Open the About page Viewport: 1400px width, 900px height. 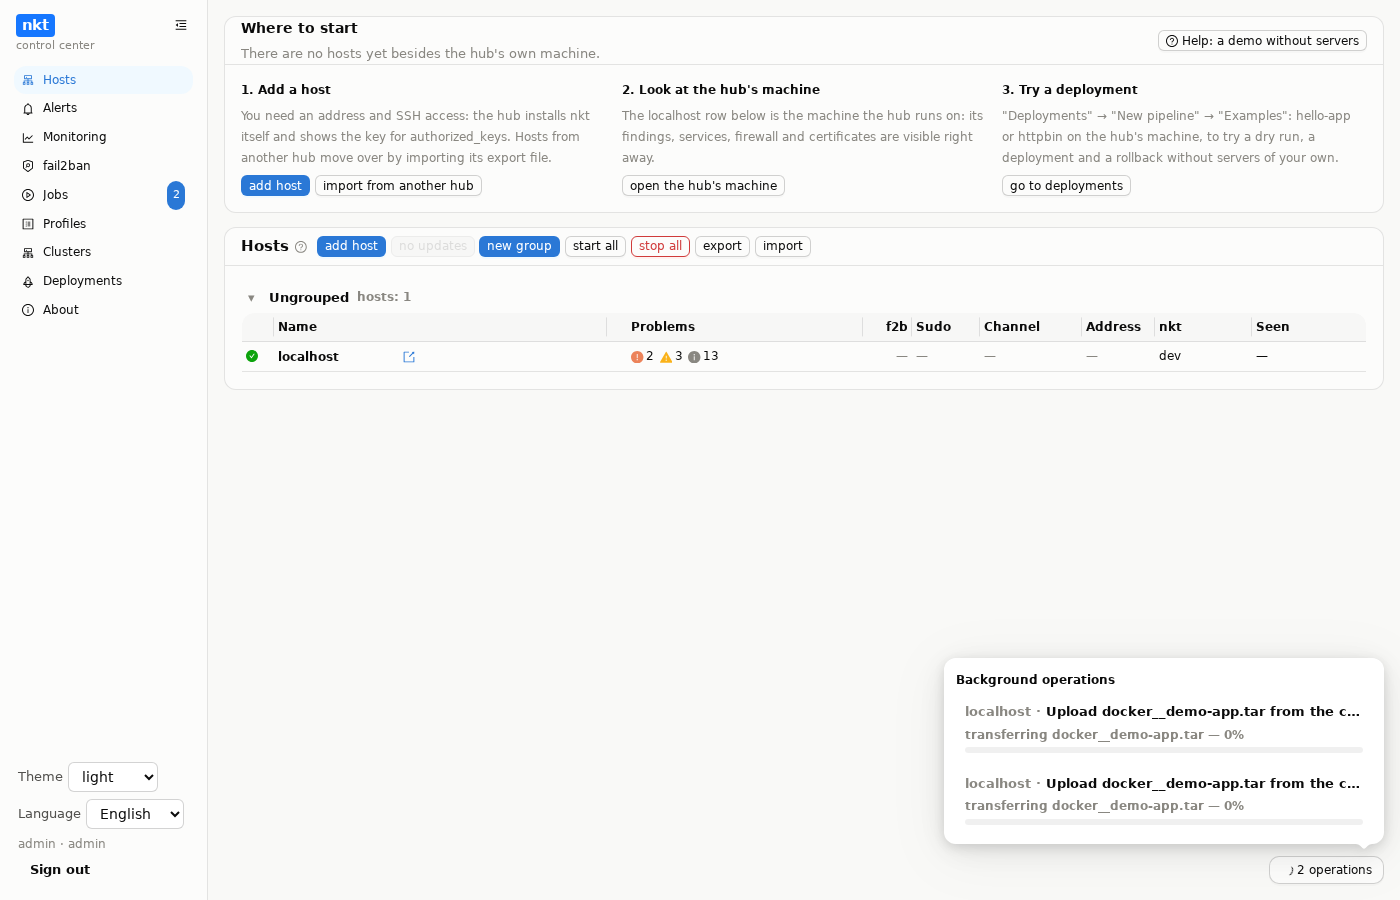tap(103, 310)
